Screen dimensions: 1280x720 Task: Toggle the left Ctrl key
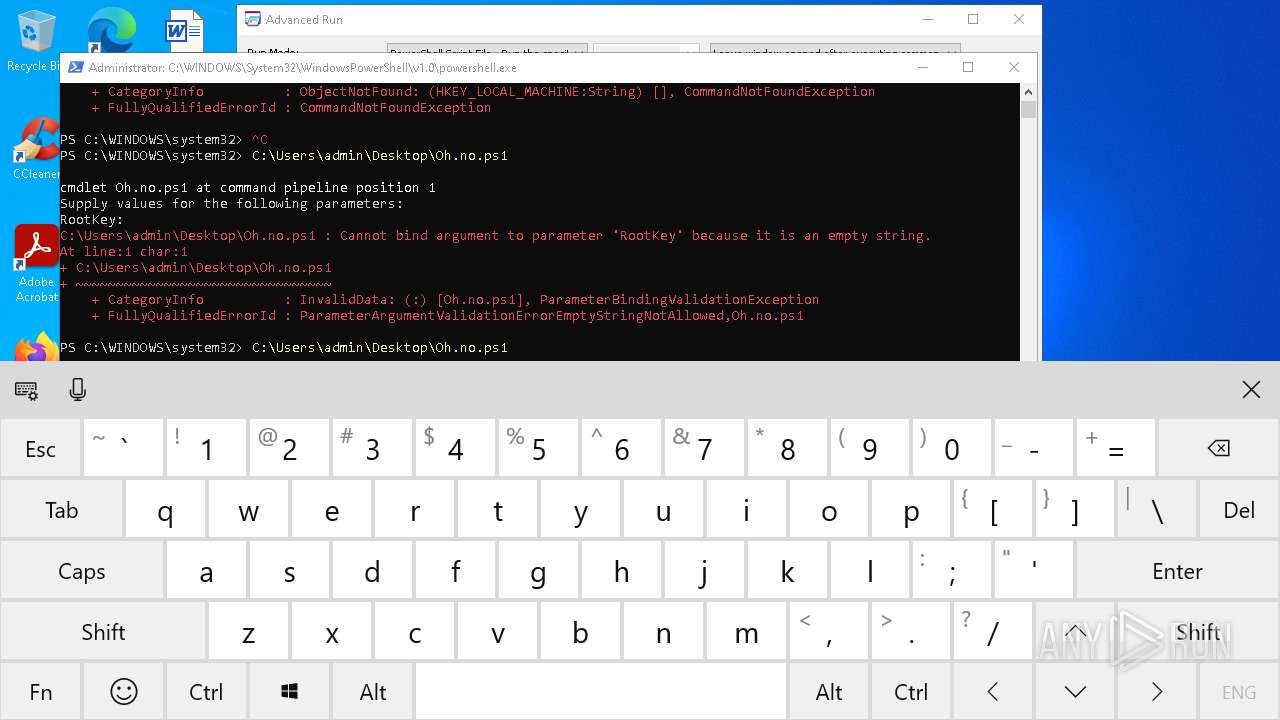[x=206, y=691]
